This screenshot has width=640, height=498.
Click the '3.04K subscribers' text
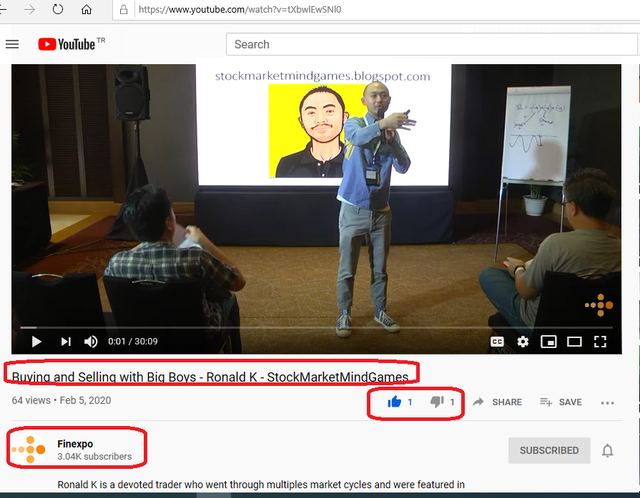94,456
